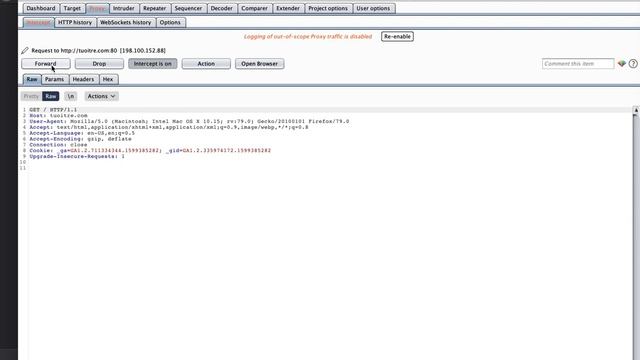Viewport: 640px width, 360px height.
Task: Click the User-Agent header line
Action: 189,121
